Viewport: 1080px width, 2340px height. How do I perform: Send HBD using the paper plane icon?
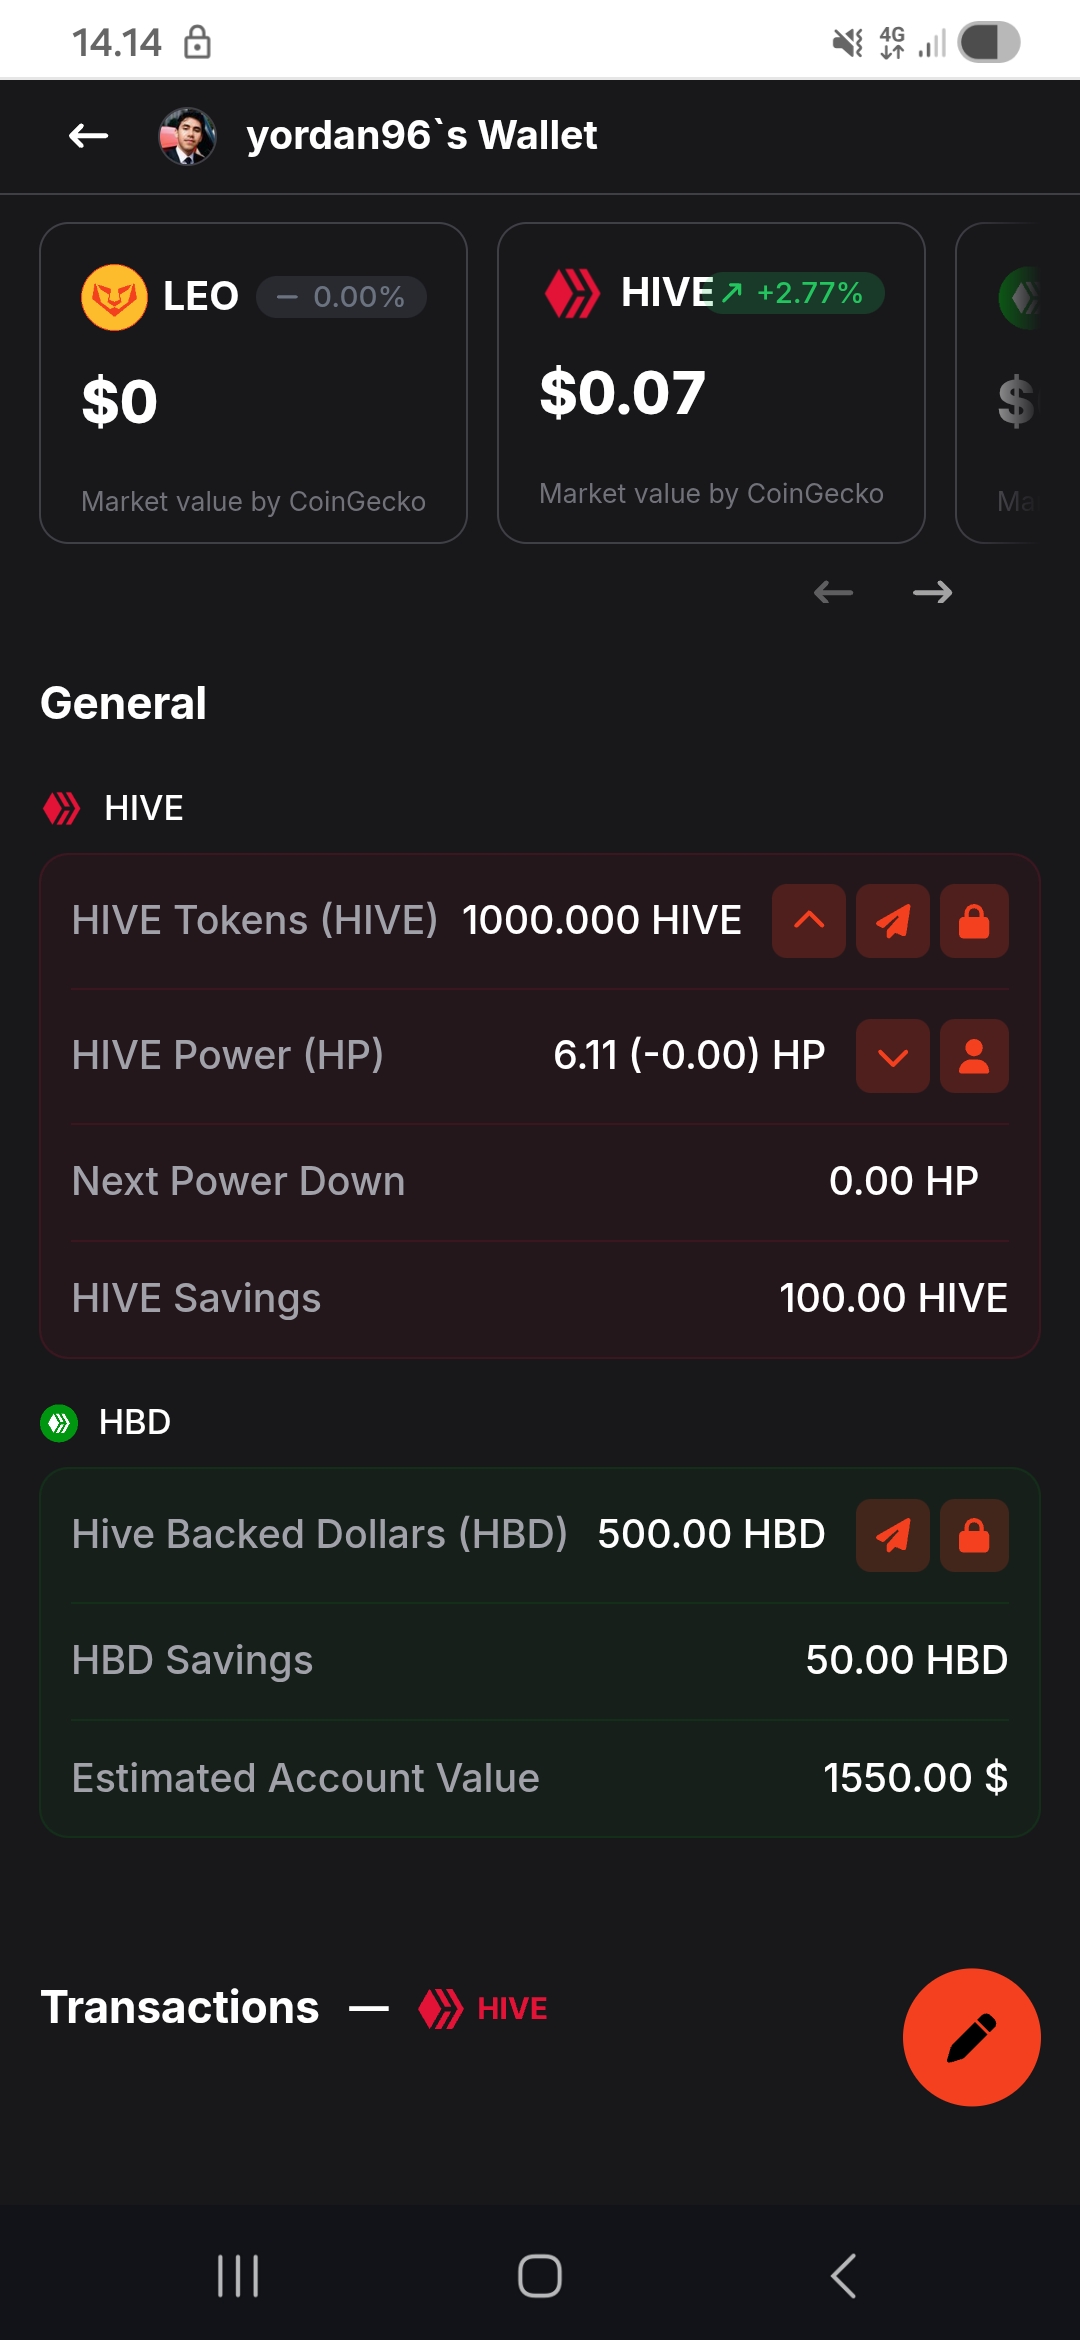[x=893, y=1535]
